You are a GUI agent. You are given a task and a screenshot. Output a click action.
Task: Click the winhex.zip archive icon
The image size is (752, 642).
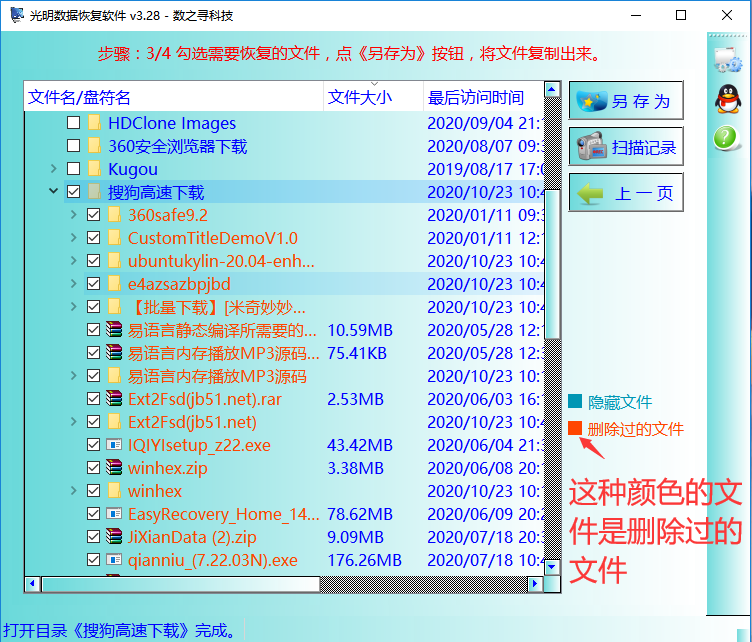[x=114, y=467]
